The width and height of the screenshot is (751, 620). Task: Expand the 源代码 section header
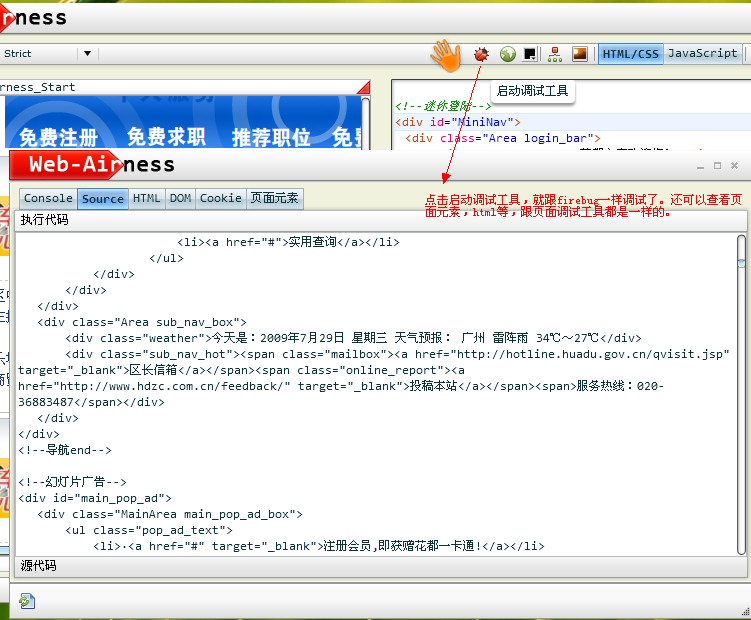point(39,566)
